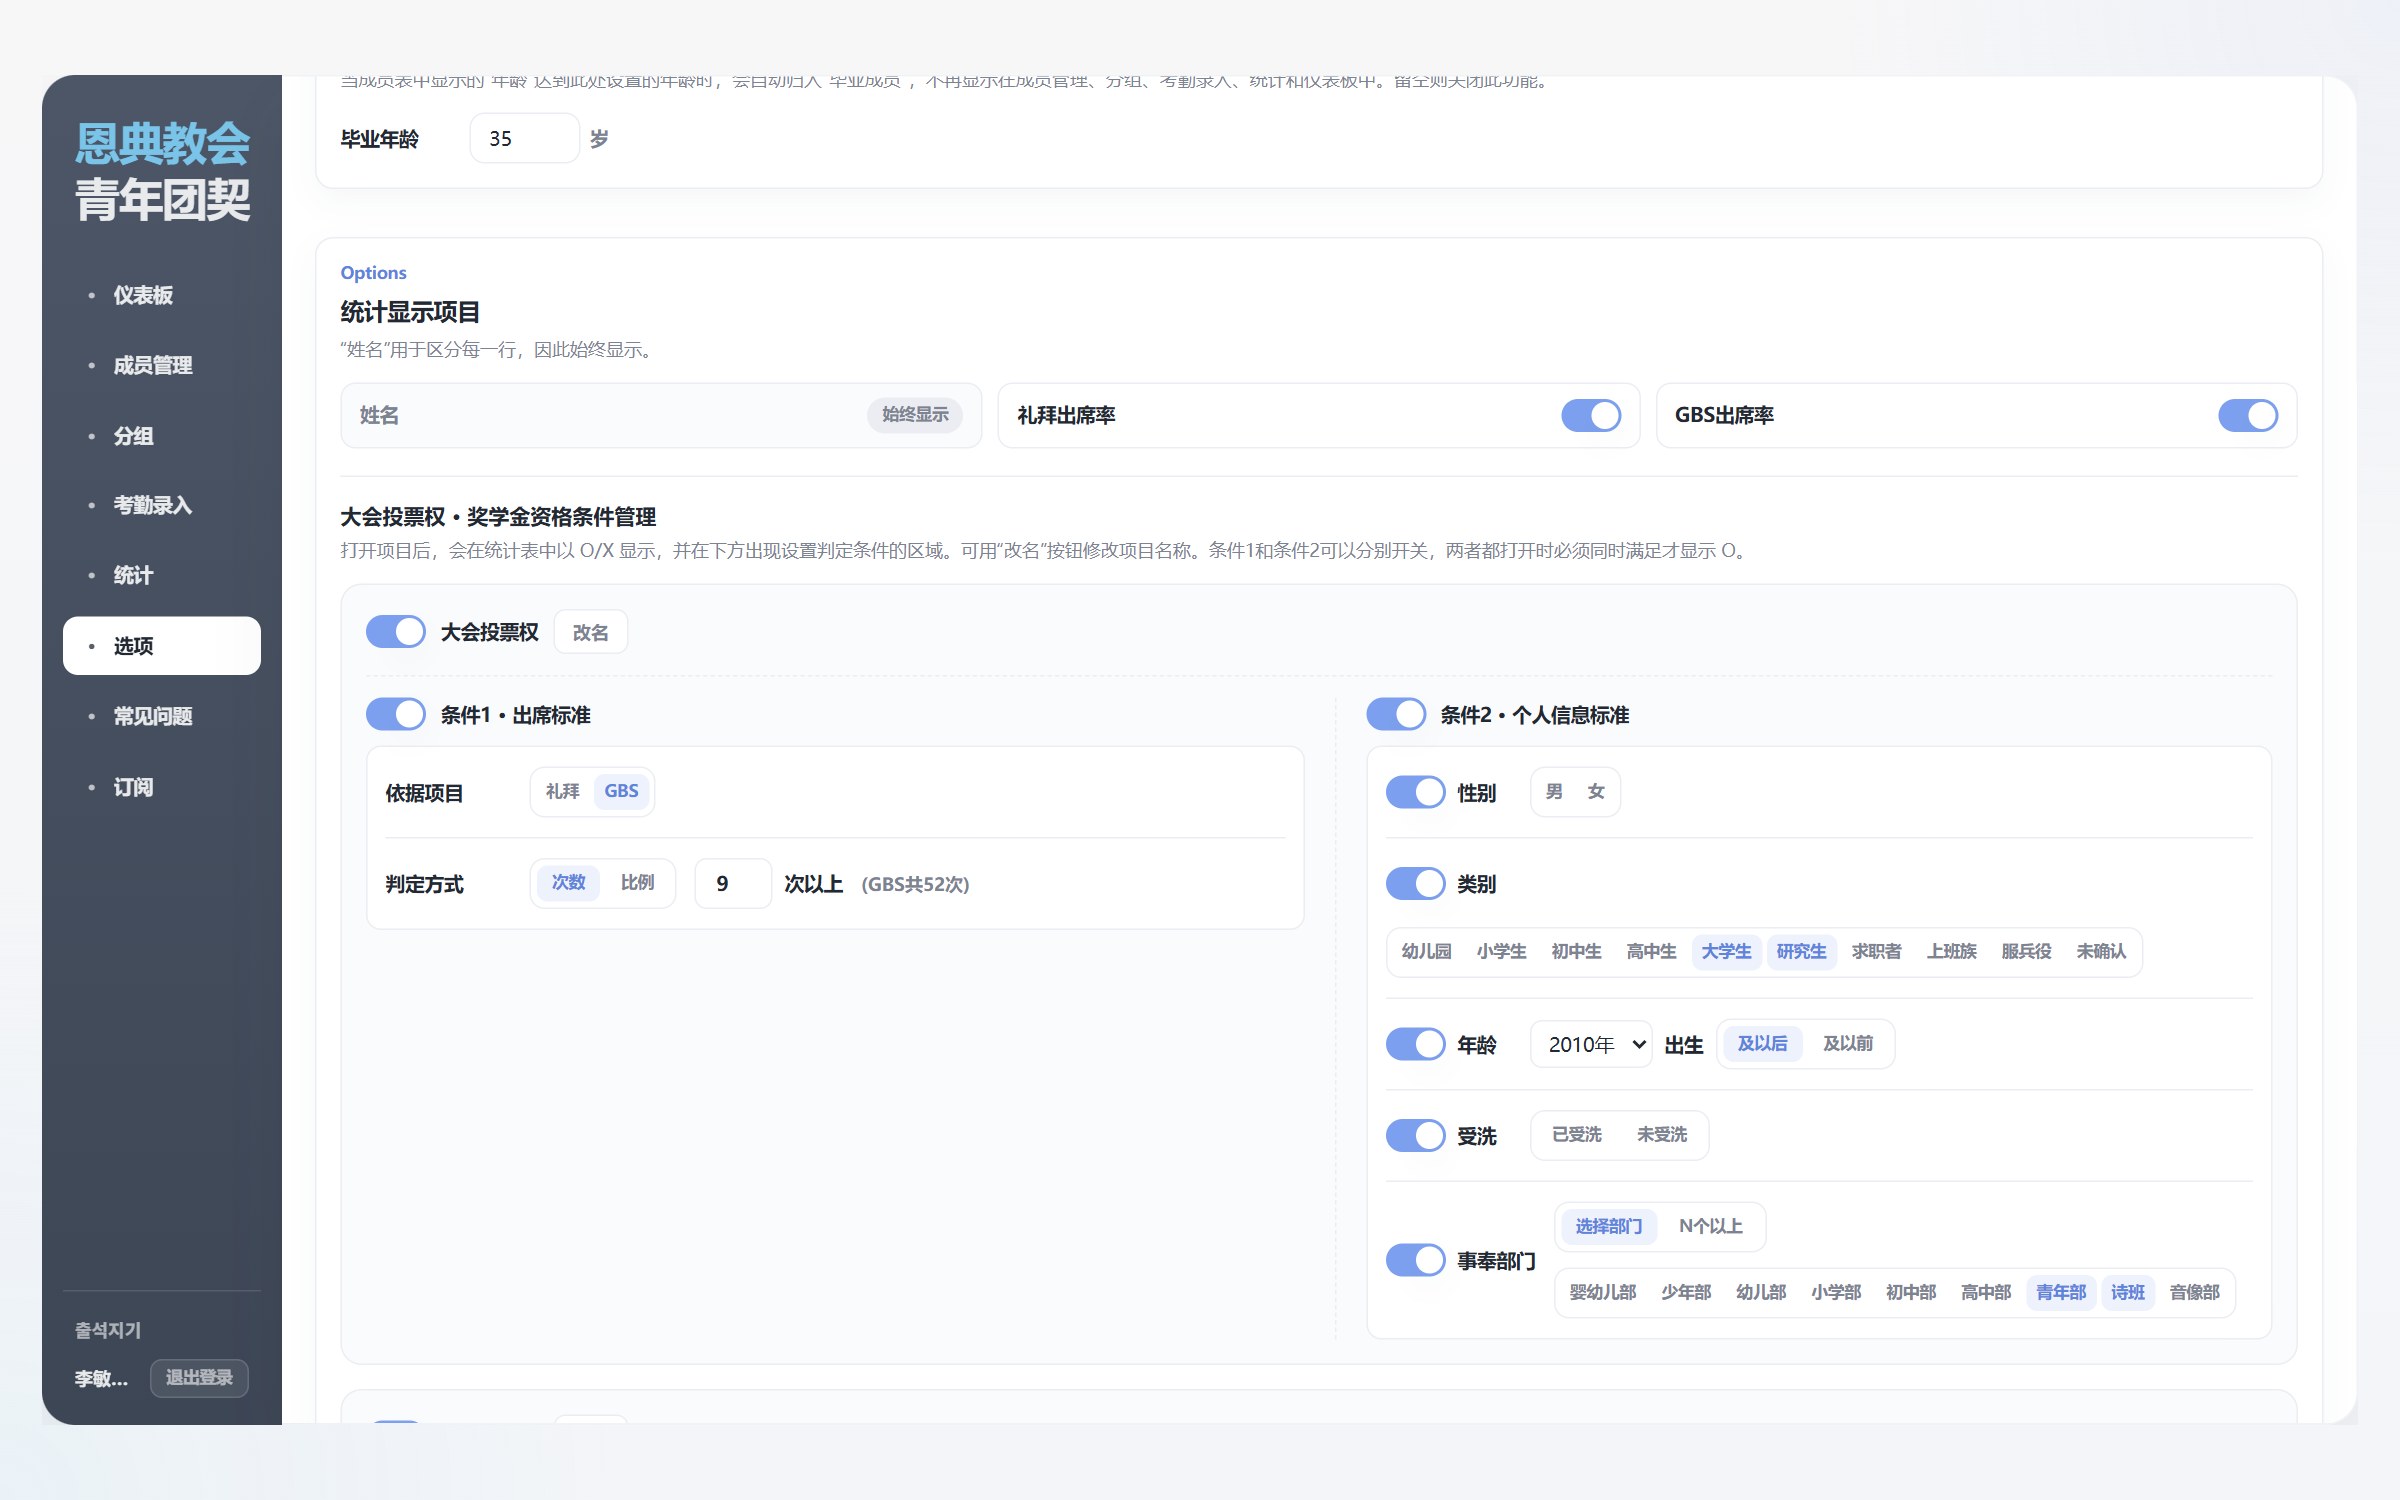Select 男 gender option
This screenshot has height=1500, width=2400.
click(x=1553, y=791)
